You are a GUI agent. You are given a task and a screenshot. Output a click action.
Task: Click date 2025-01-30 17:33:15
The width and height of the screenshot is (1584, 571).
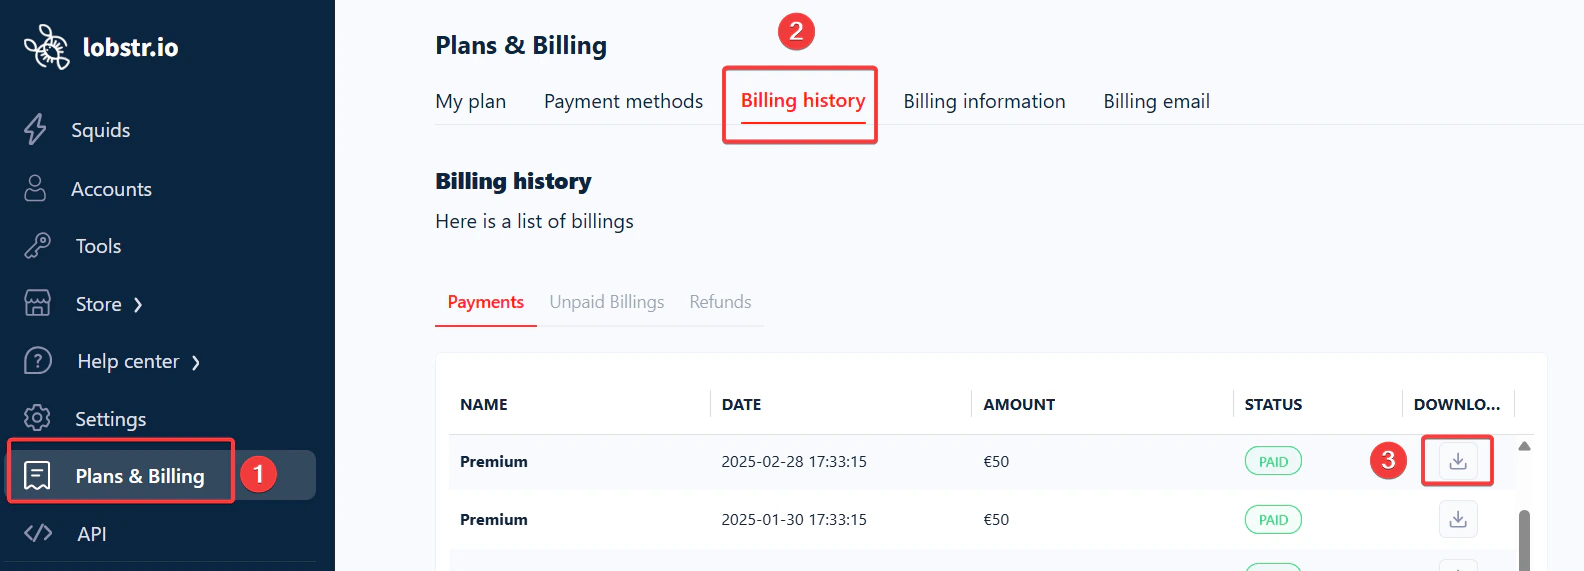coord(794,519)
